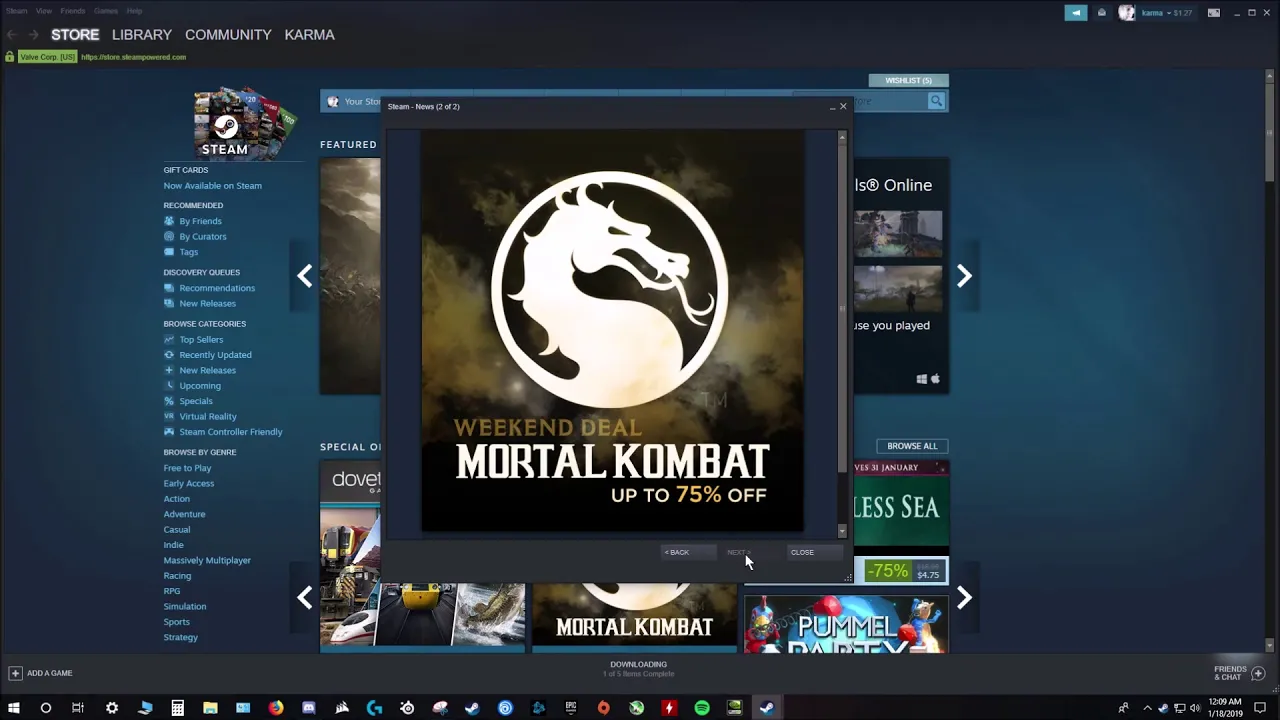The height and width of the screenshot is (720, 1280).
Task: Browse Recently Updated category
Action: click(215, 355)
